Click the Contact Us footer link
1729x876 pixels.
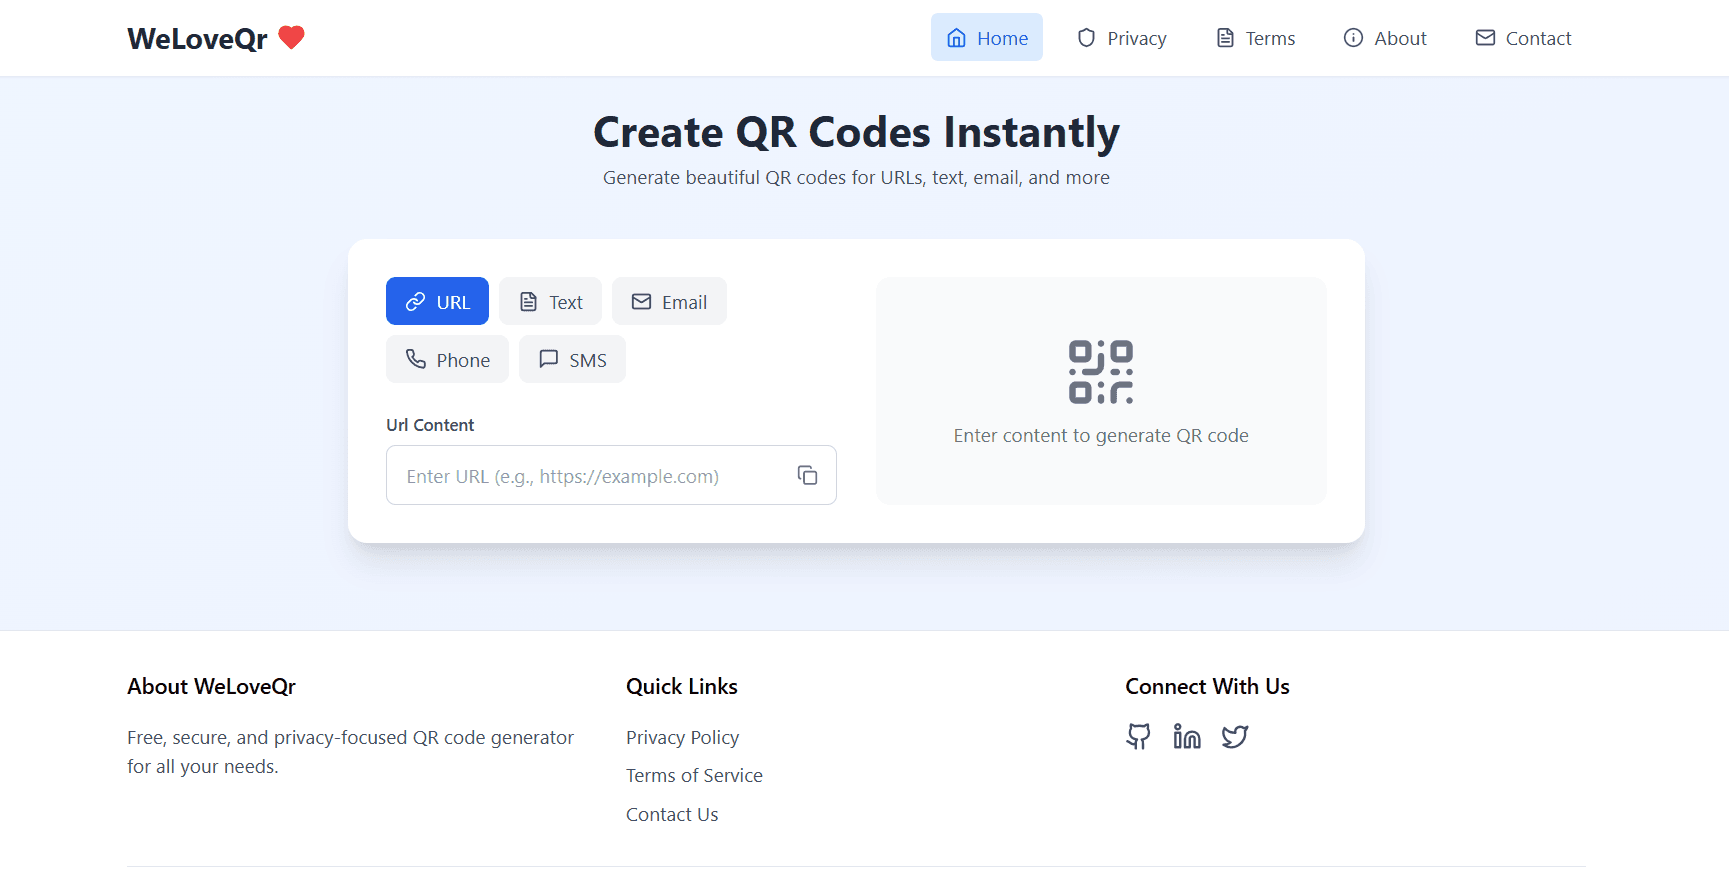click(671, 814)
